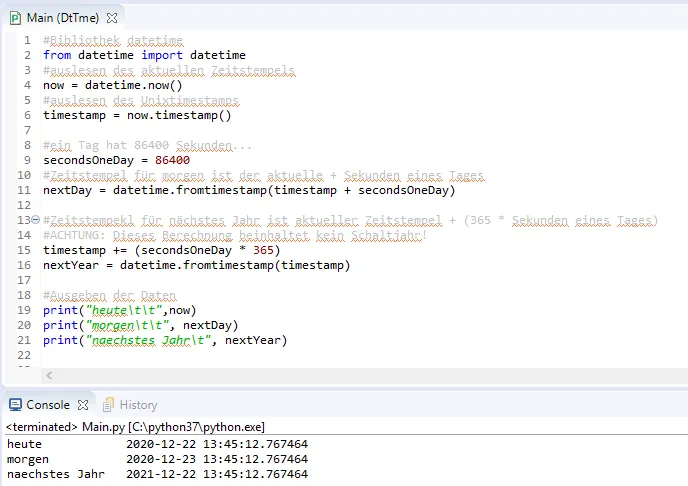Click the Python file icon on Main tab
The width and height of the screenshot is (688, 486).
15,18
